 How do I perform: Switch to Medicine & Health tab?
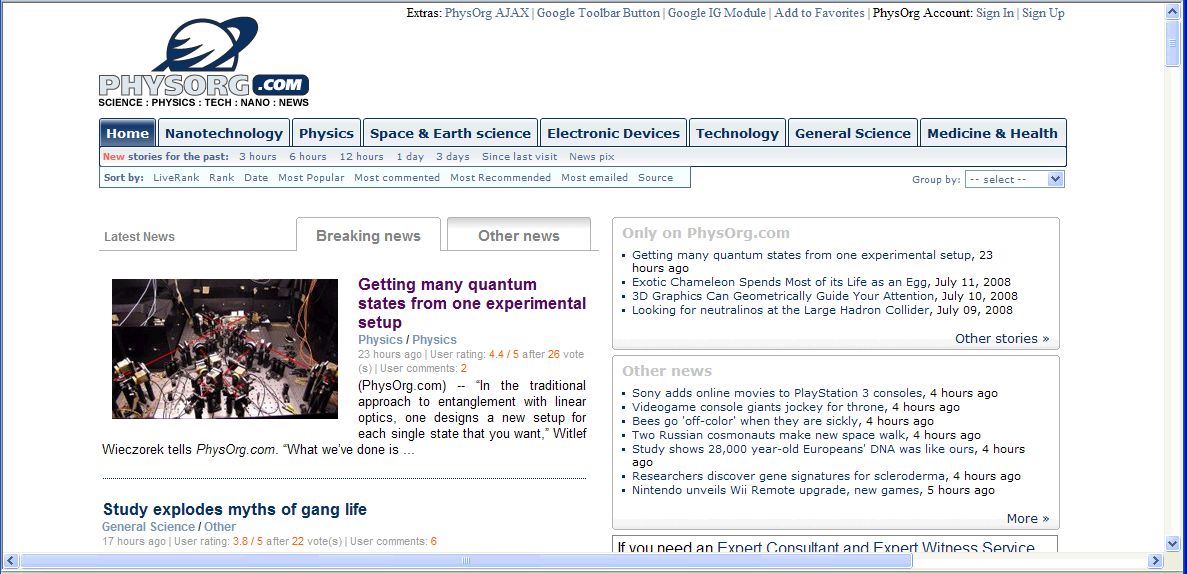(x=992, y=133)
